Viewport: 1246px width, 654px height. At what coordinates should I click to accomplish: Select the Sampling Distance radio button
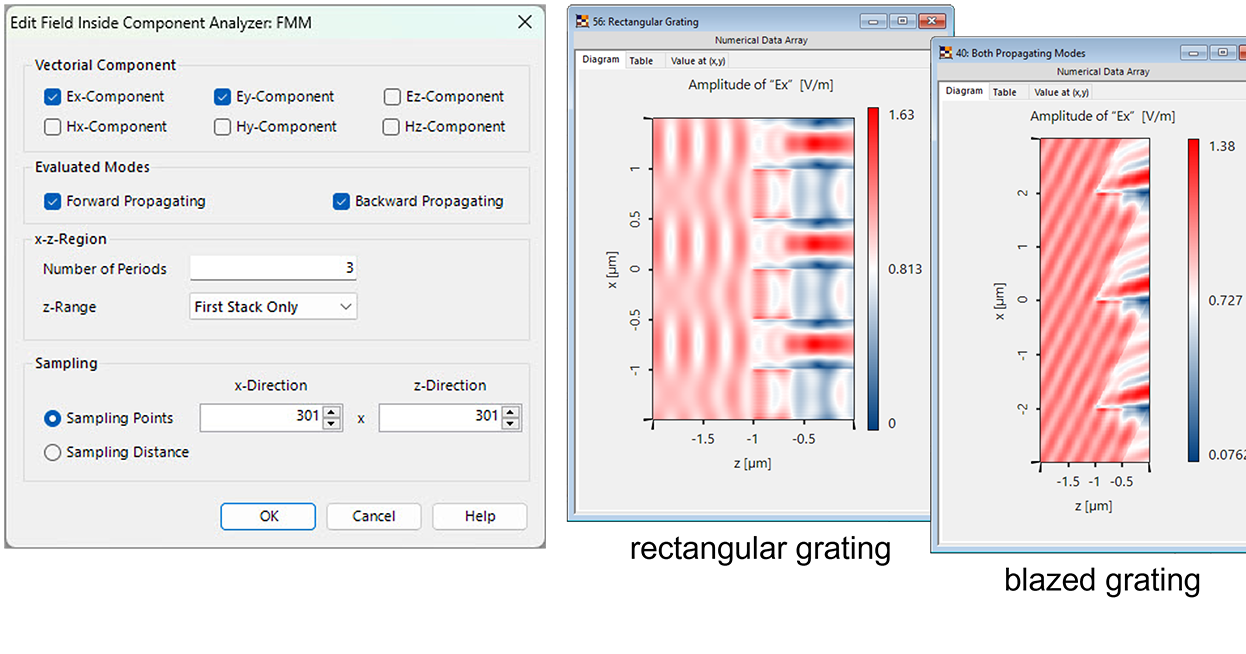tap(52, 452)
